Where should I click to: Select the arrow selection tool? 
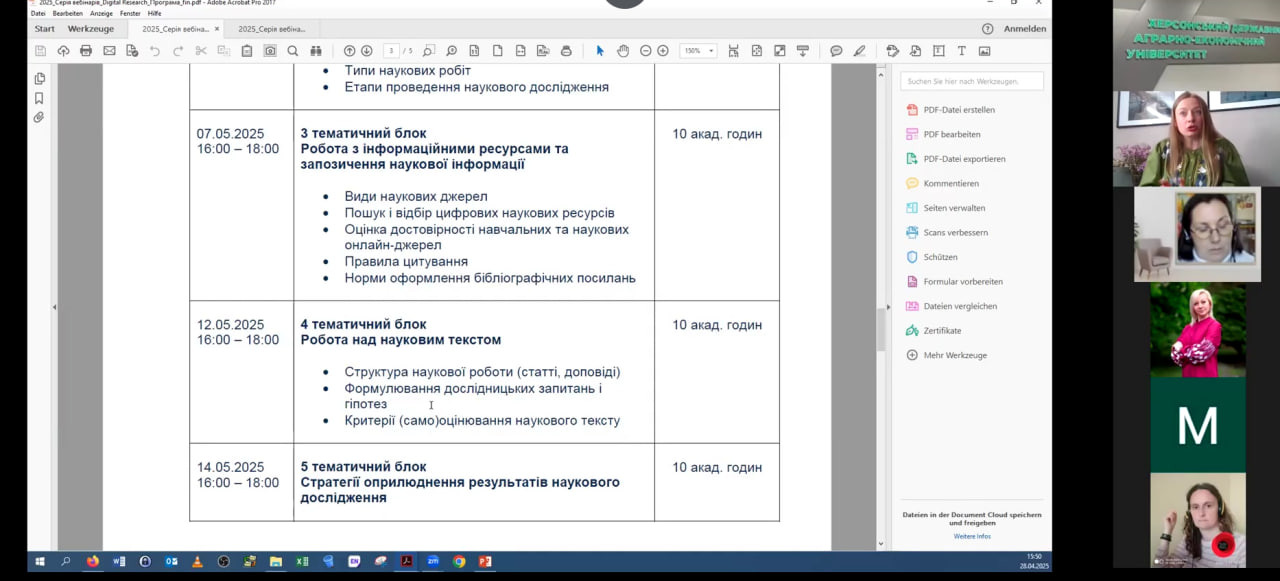click(600, 51)
